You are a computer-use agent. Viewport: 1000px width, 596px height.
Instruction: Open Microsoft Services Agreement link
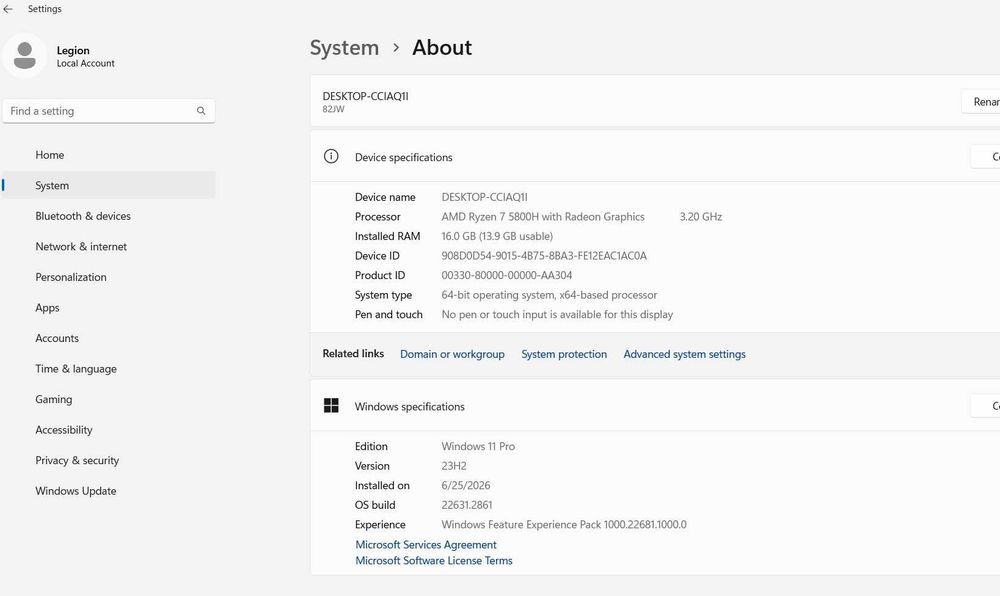[x=425, y=544]
